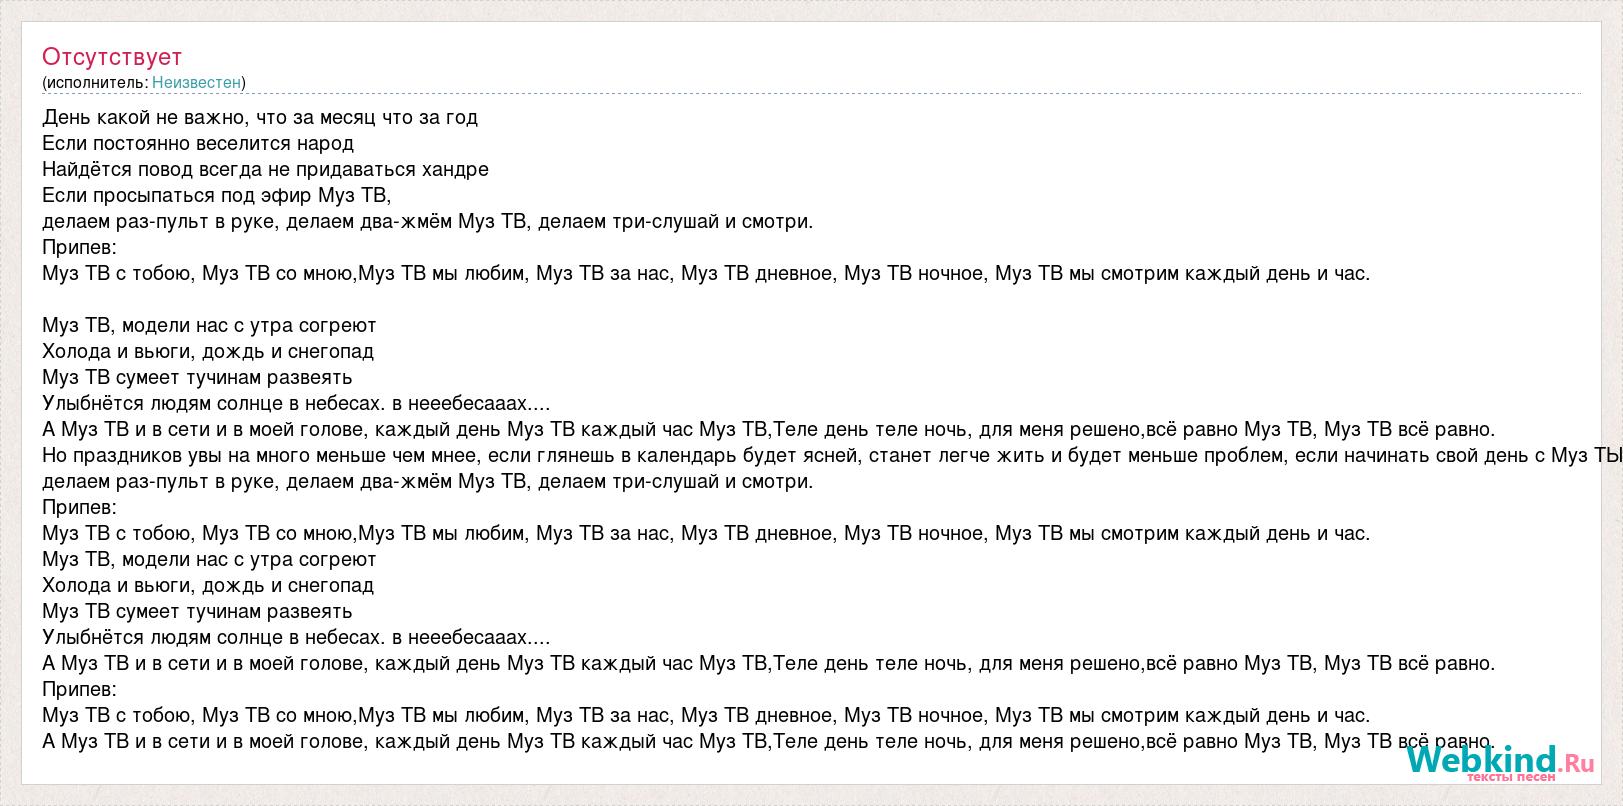Click the first Муз ТВ, модели нас с утра line
Image resolution: width=1623 pixels, height=806 pixels.
209,325
